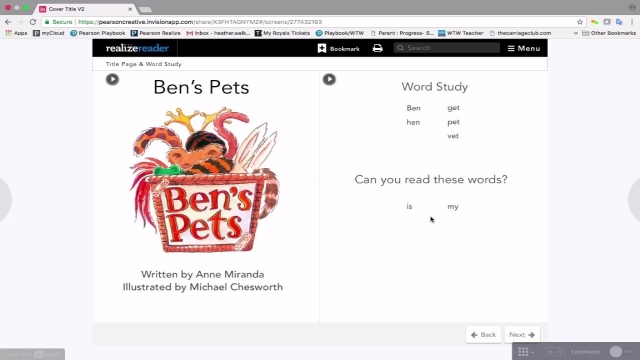Click the Chrome profile icon at top right

[x=632, y=7]
